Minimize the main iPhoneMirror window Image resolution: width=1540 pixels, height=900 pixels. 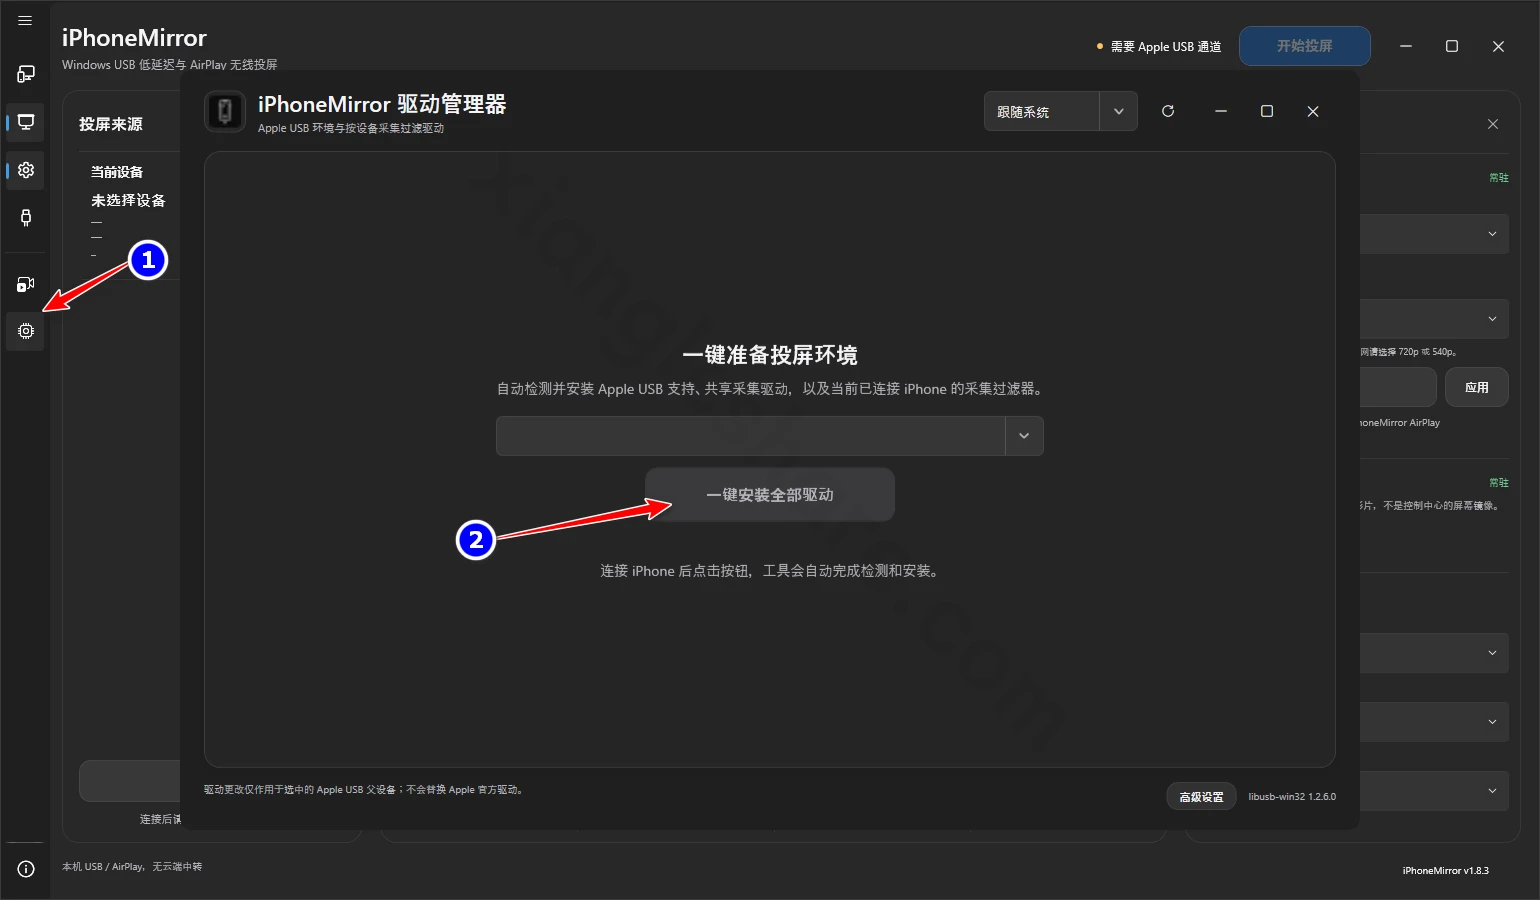click(x=1406, y=46)
